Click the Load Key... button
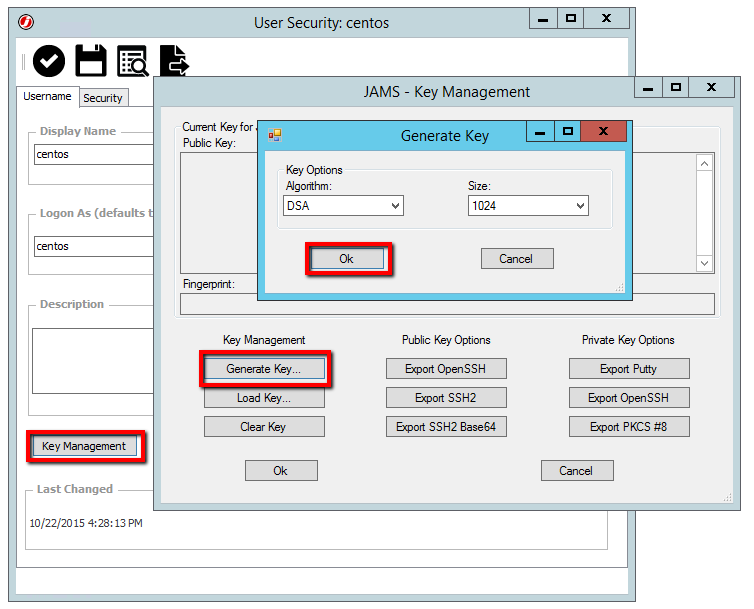The width and height of the screenshot is (754, 609). tap(264, 398)
